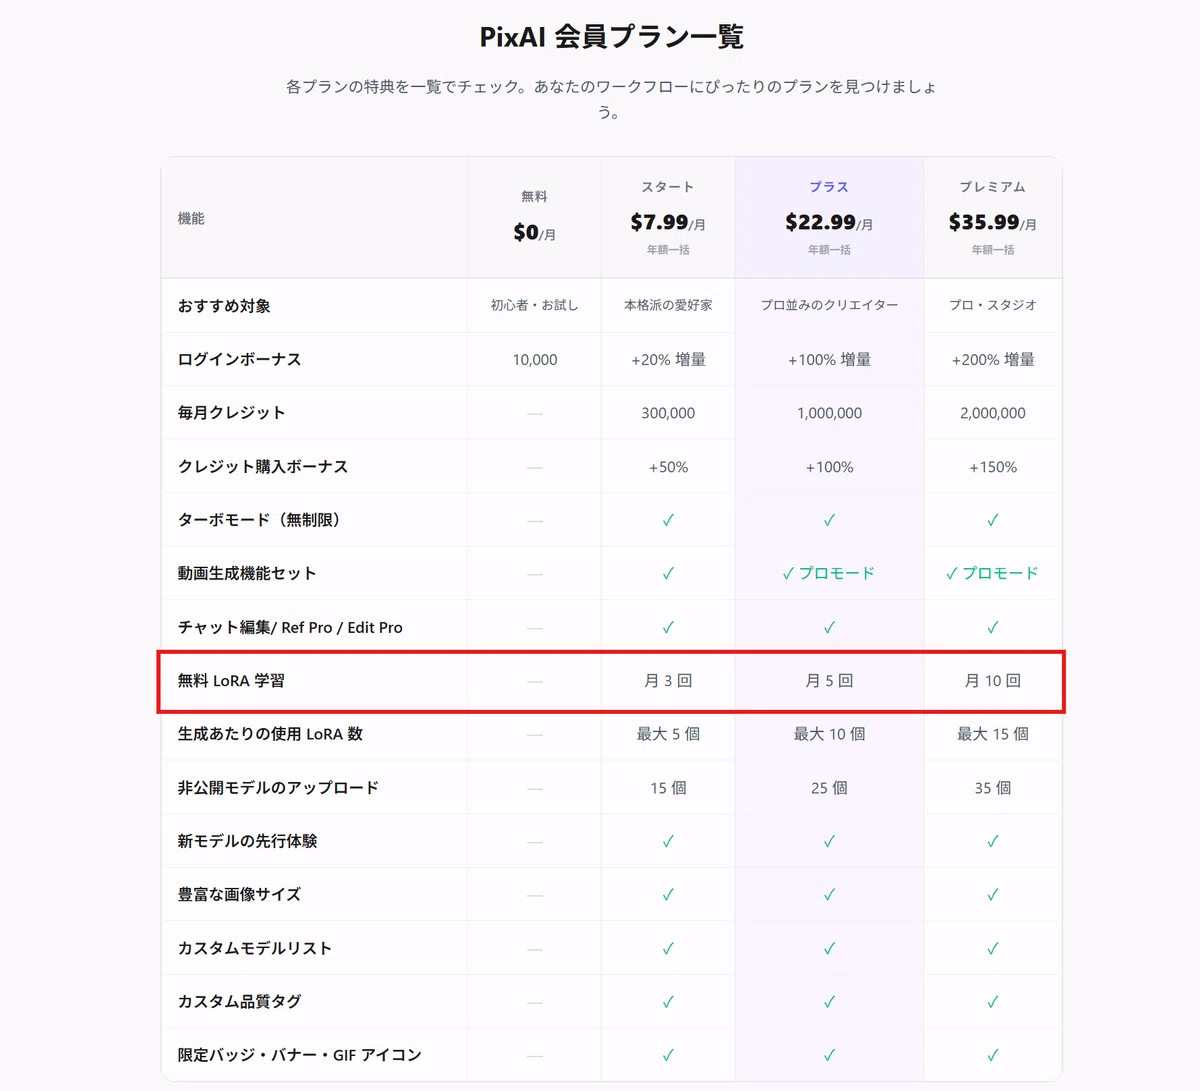Select the プラス plan header
Viewport: 1200px width, 1091px height.
pos(829,187)
